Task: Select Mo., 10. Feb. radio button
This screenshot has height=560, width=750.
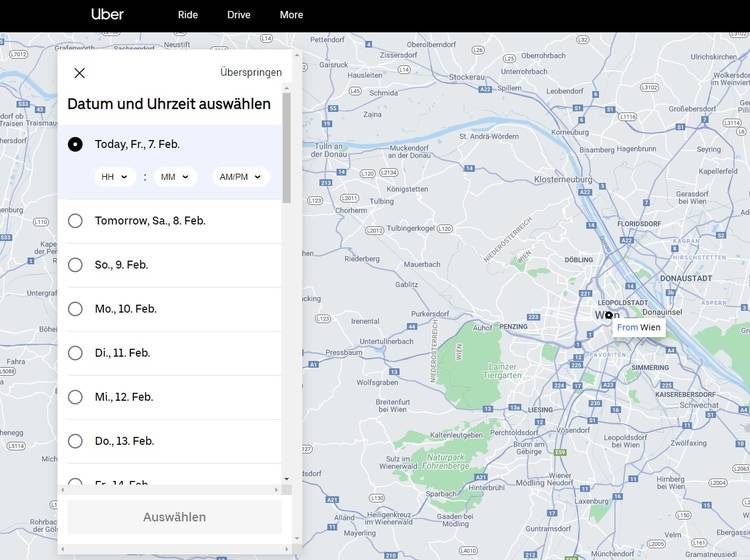Action: click(75, 308)
